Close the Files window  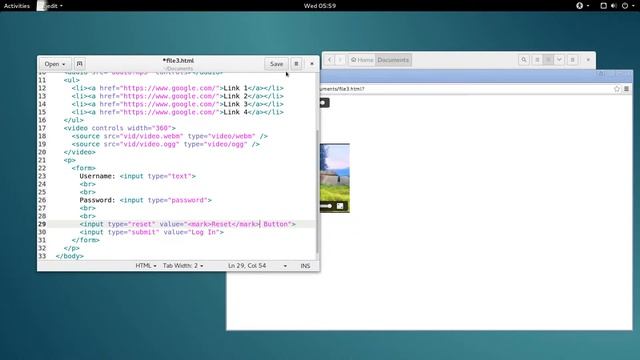[x=588, y=60]
